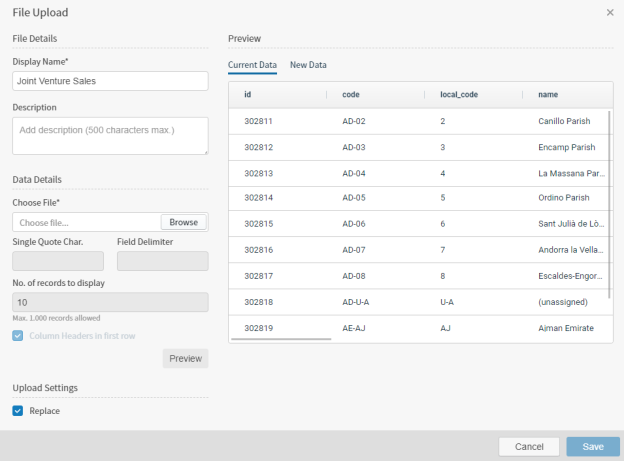624x461 pixels.
Task: Select the Canillo Parish row
Action: pyautogui.click(x=420, y=121)
